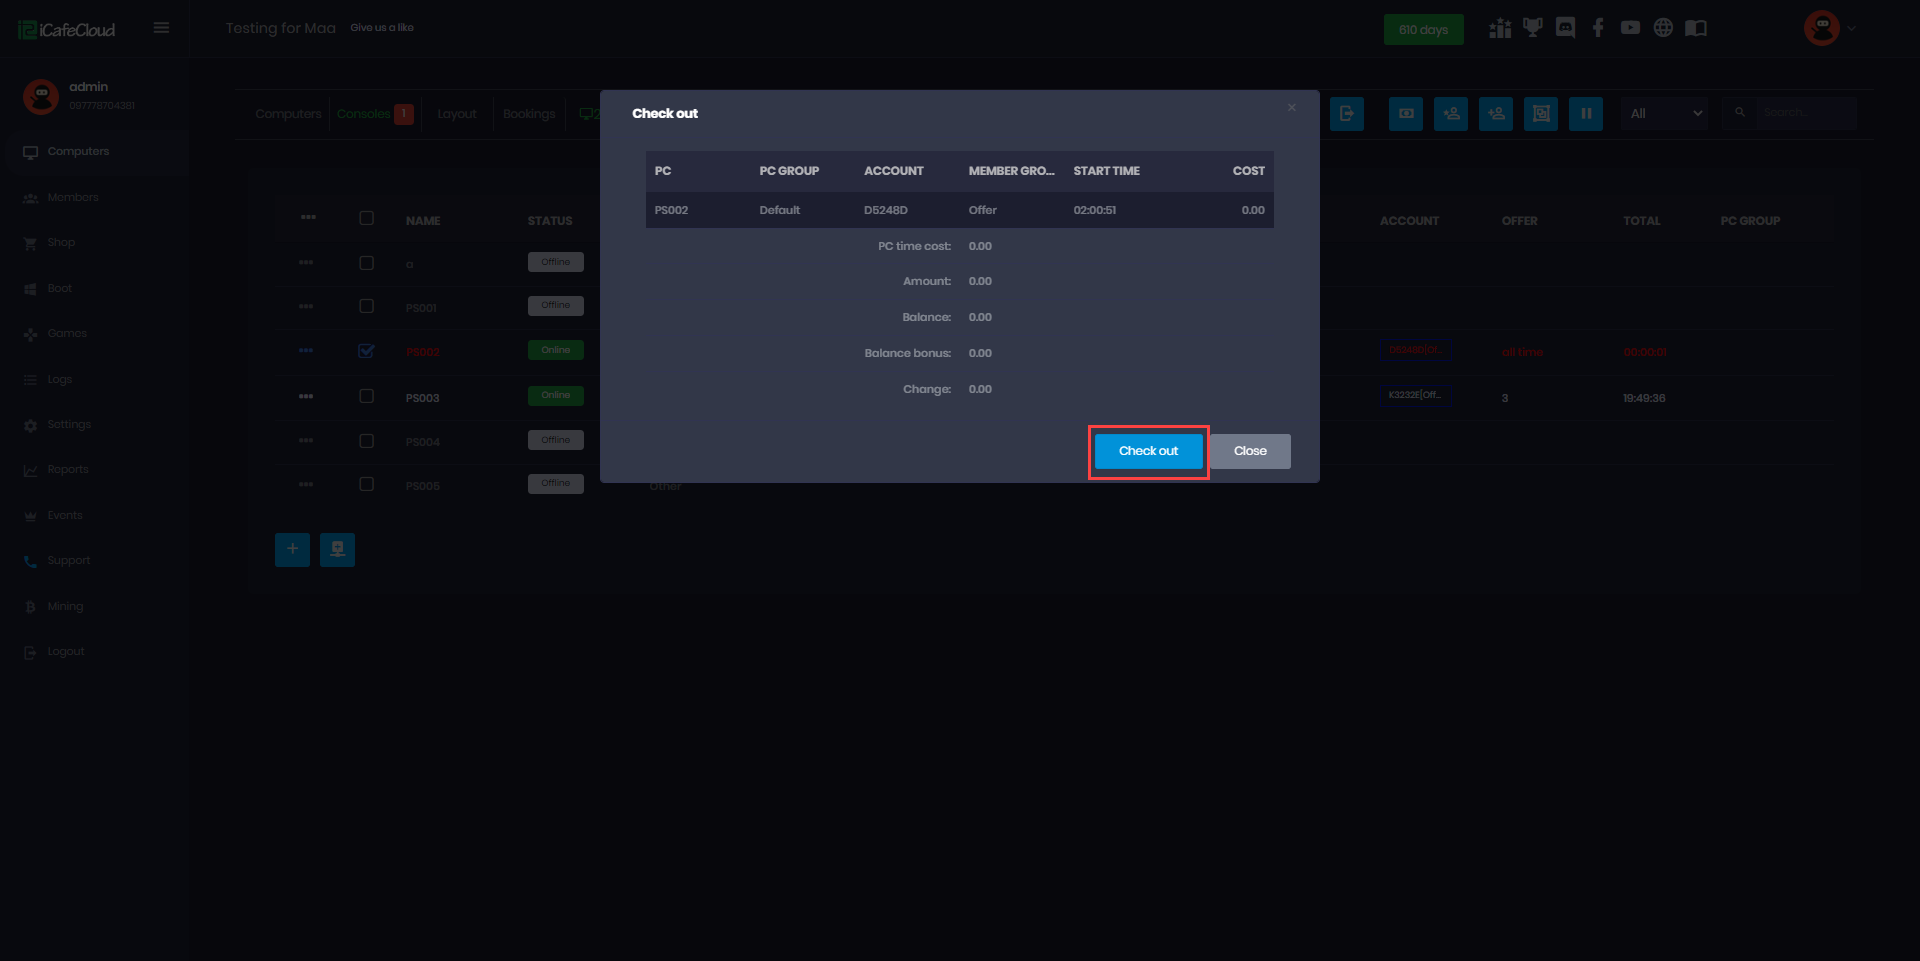Open the YouTube icon link

tap(1630, 28)
